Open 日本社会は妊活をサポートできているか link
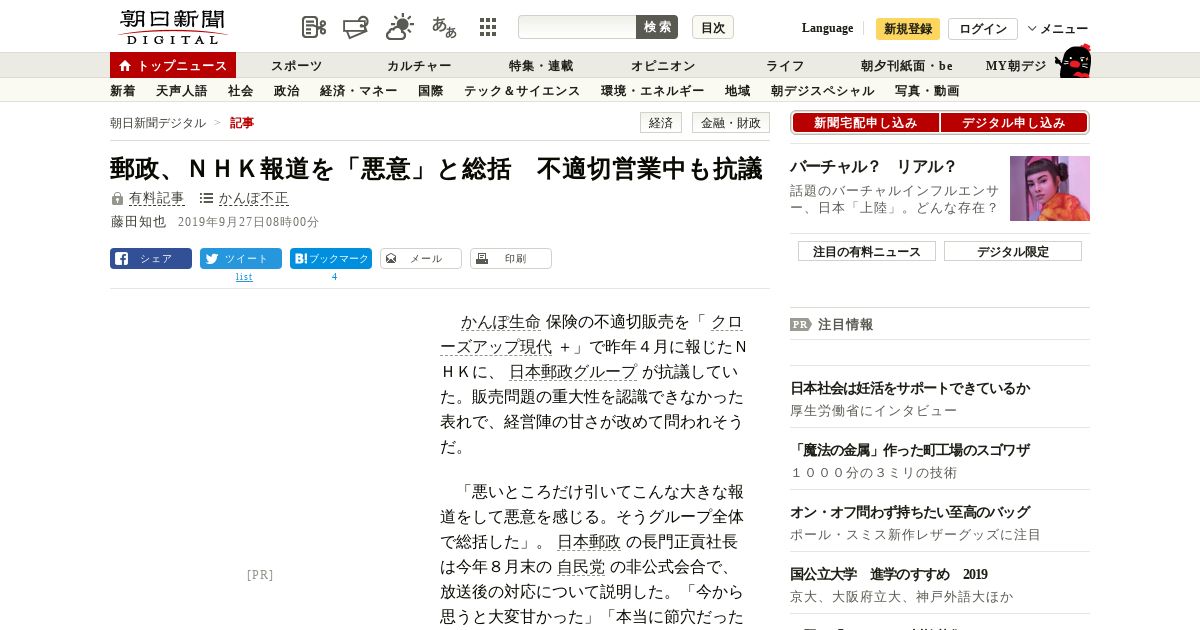 coord(910,388)
